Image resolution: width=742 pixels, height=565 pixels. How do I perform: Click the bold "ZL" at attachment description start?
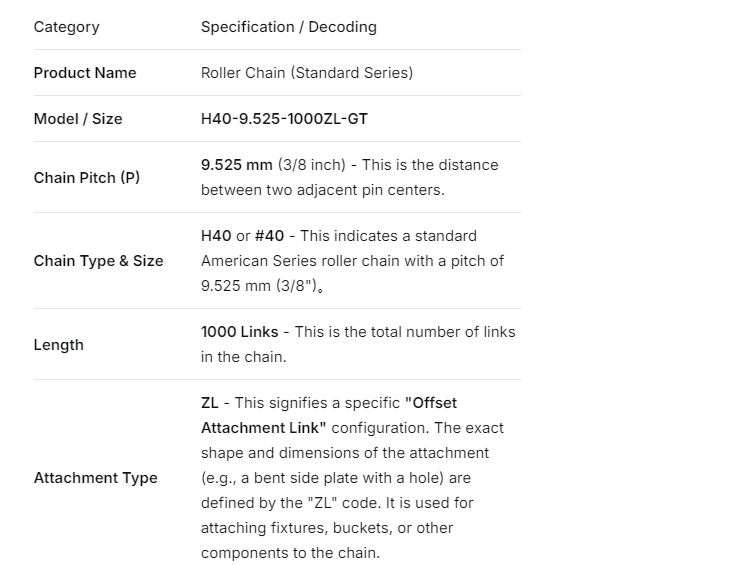pyautogui.click(x=209, y=403)
